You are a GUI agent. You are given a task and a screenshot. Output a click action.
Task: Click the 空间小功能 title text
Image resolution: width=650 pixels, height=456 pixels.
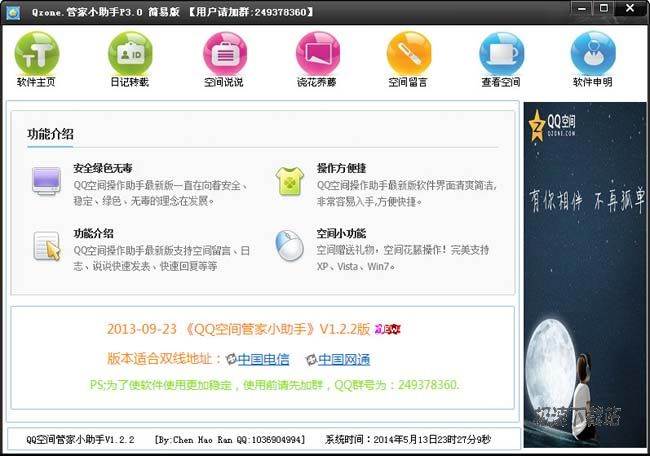click(x=341, y=233)
